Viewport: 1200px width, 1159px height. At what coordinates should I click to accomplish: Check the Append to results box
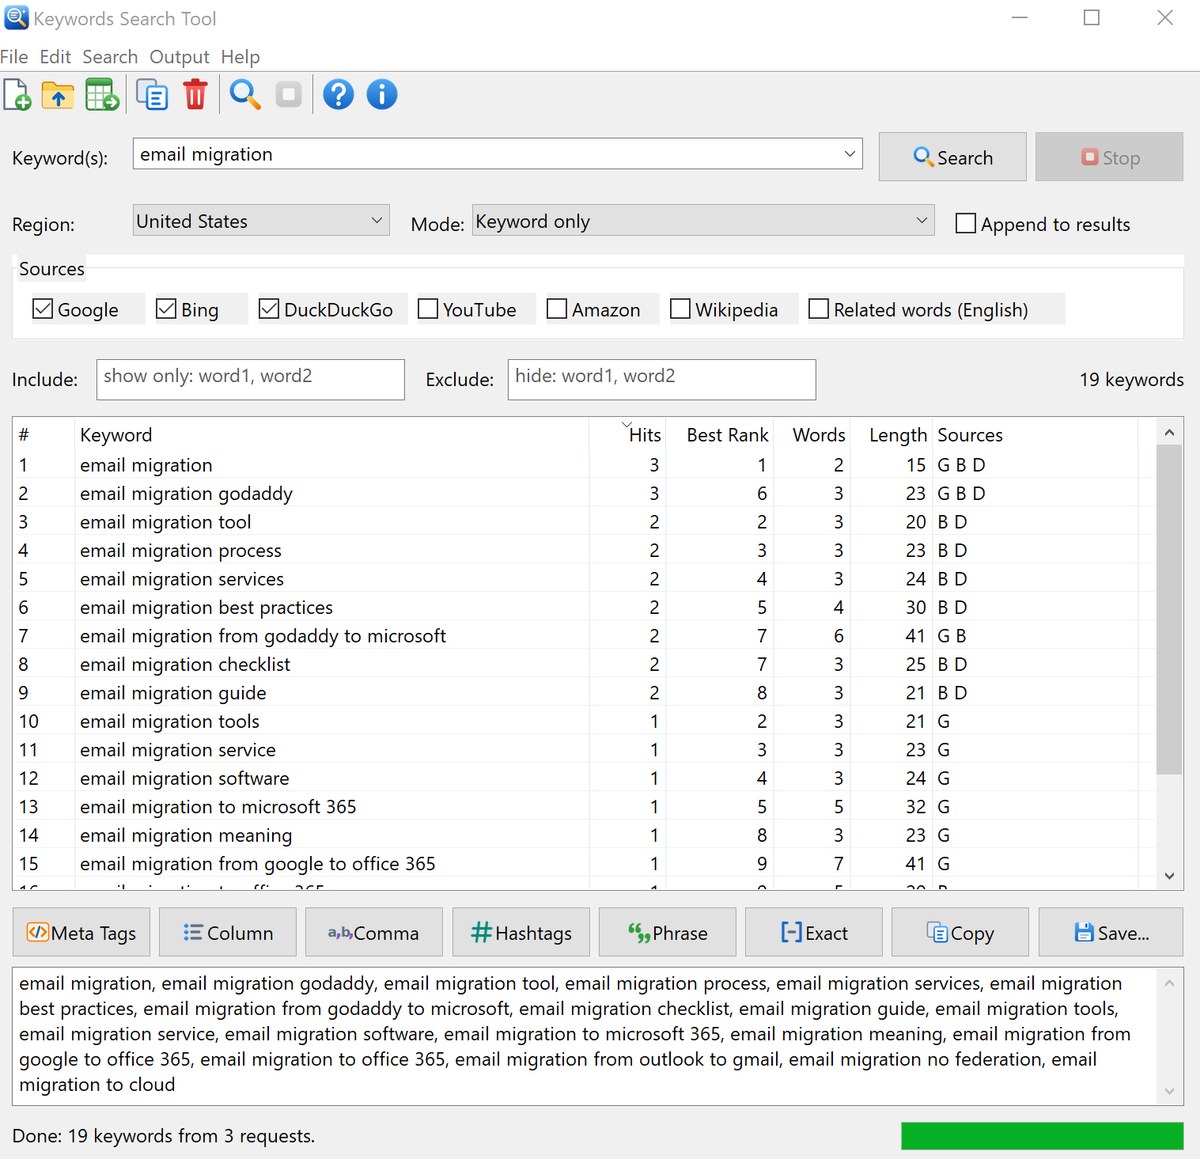coord(966,223)
